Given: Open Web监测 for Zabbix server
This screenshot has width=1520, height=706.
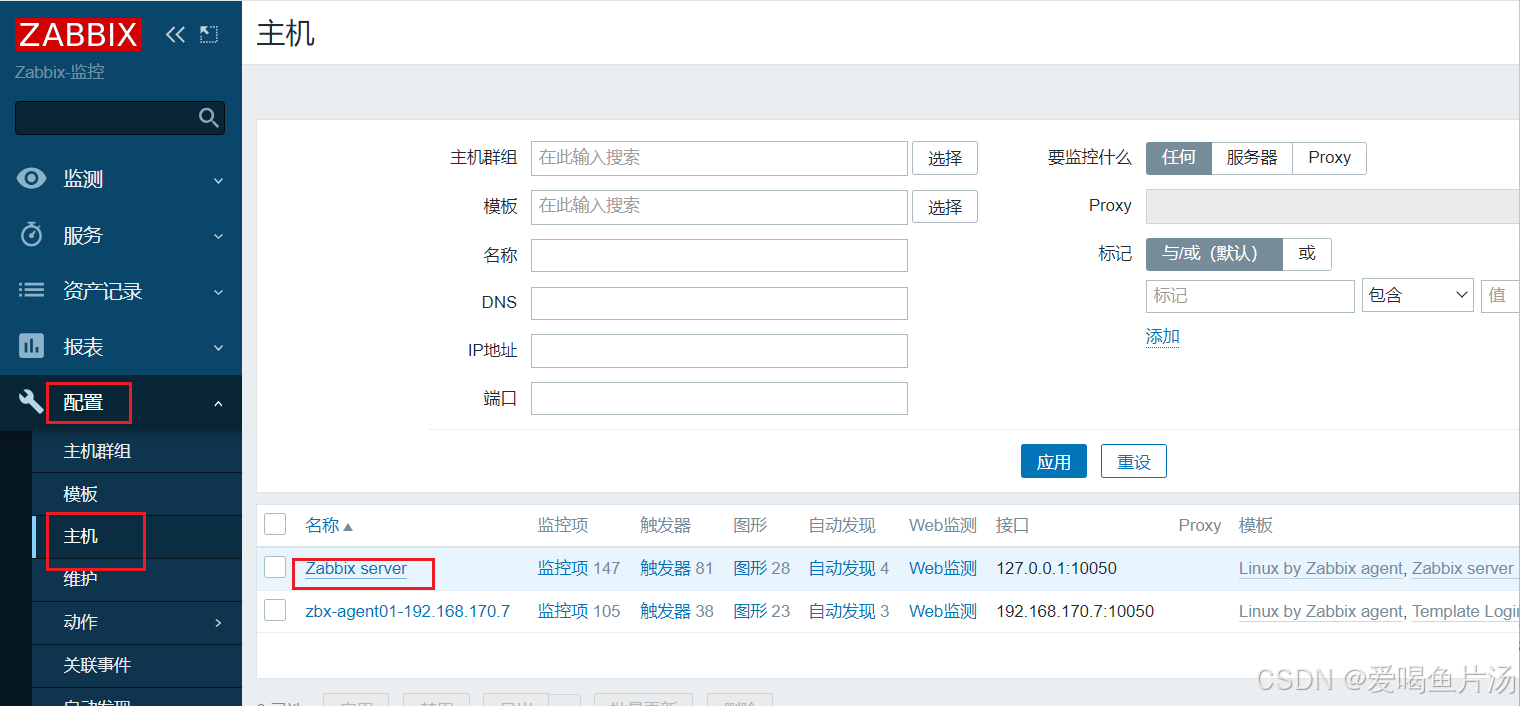Looking at the screenshot, I should tap(943, 568).
